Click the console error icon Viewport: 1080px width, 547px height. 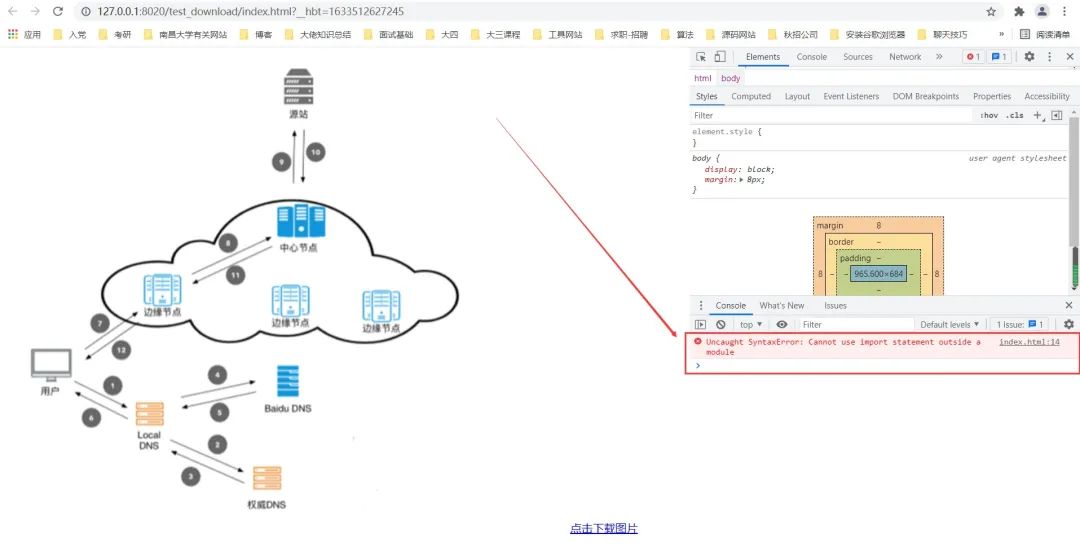pos(698,342)
